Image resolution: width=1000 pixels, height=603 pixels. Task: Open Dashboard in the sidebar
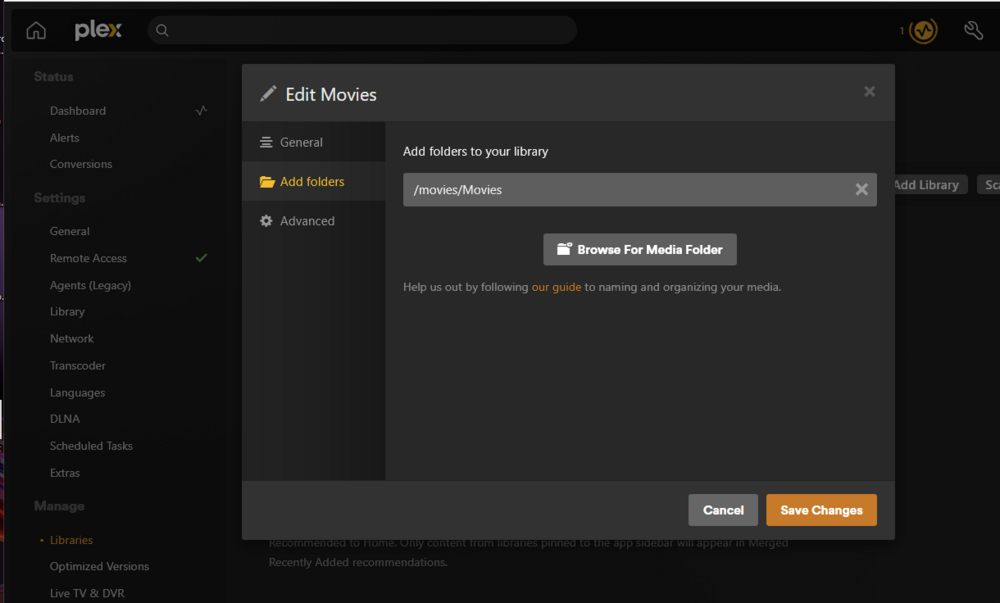(78, 110)
